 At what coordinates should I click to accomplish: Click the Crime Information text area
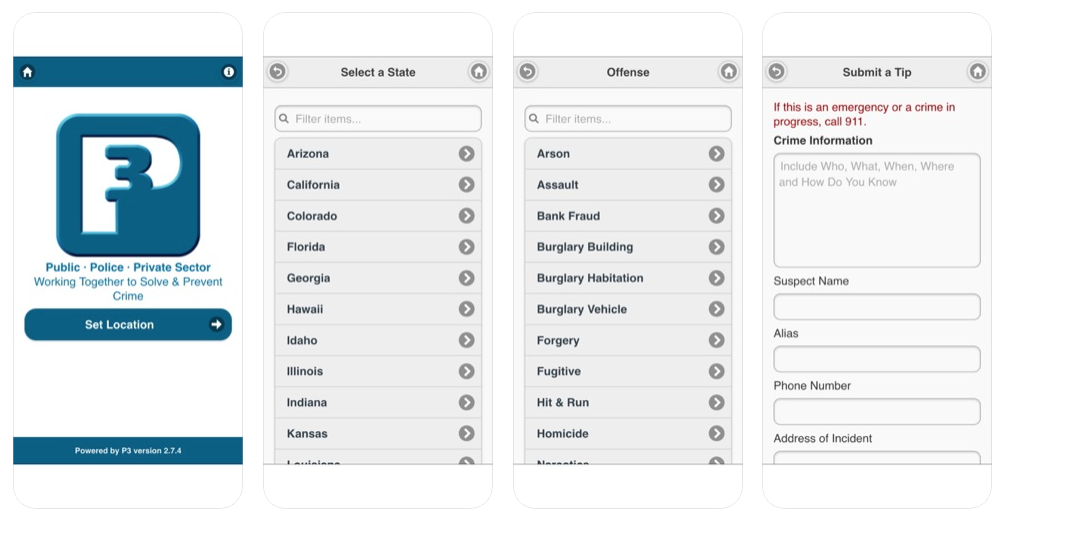pyautogui.click(x=877, y=210)
